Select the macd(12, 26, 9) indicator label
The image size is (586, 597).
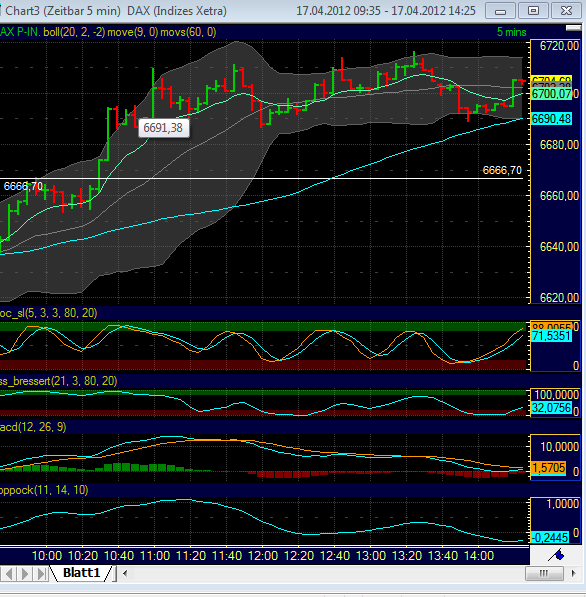tap(33, 427)
